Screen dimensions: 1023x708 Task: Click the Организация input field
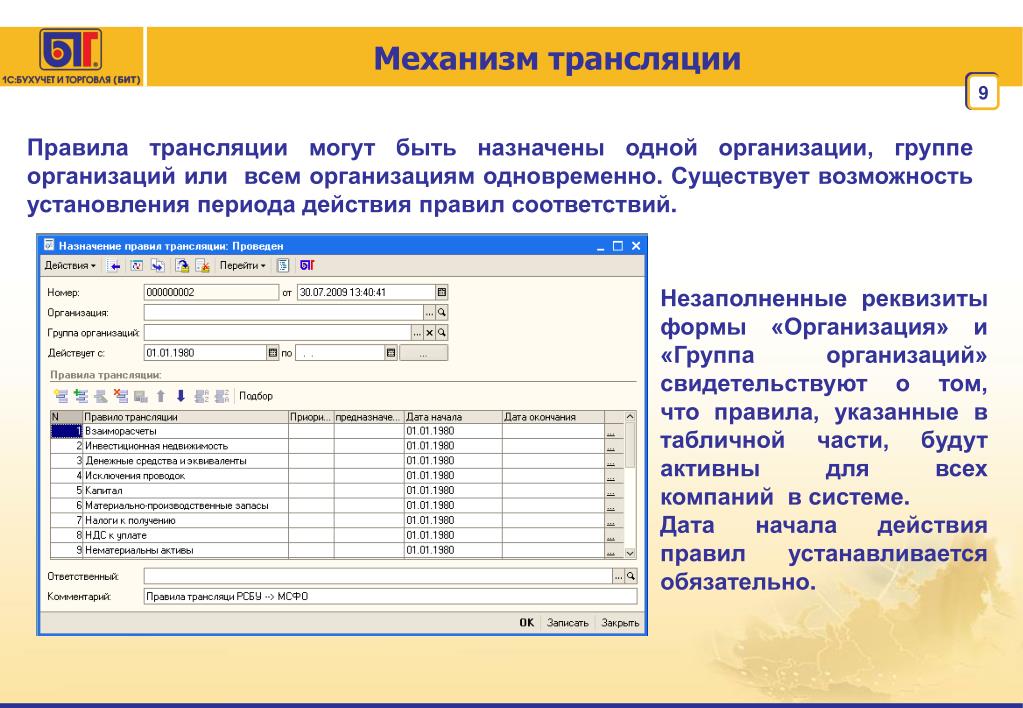click(284, 313)
